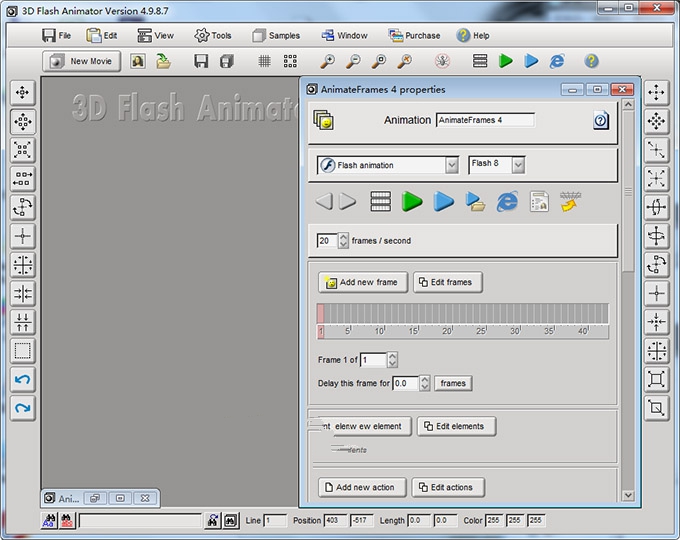Viewport: 680px width, 540px height.
Task: Open the File menu
Action: point(57,36)
